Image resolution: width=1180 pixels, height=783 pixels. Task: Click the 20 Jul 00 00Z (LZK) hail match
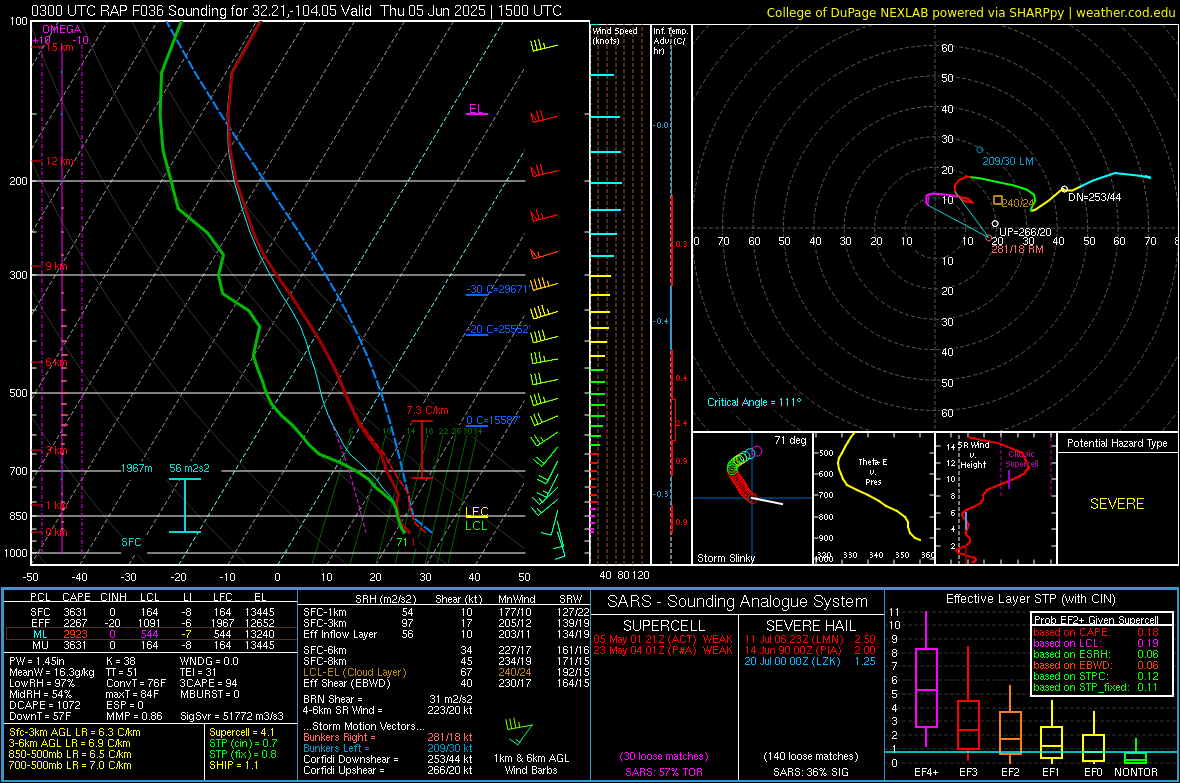(x=810, y=661)
